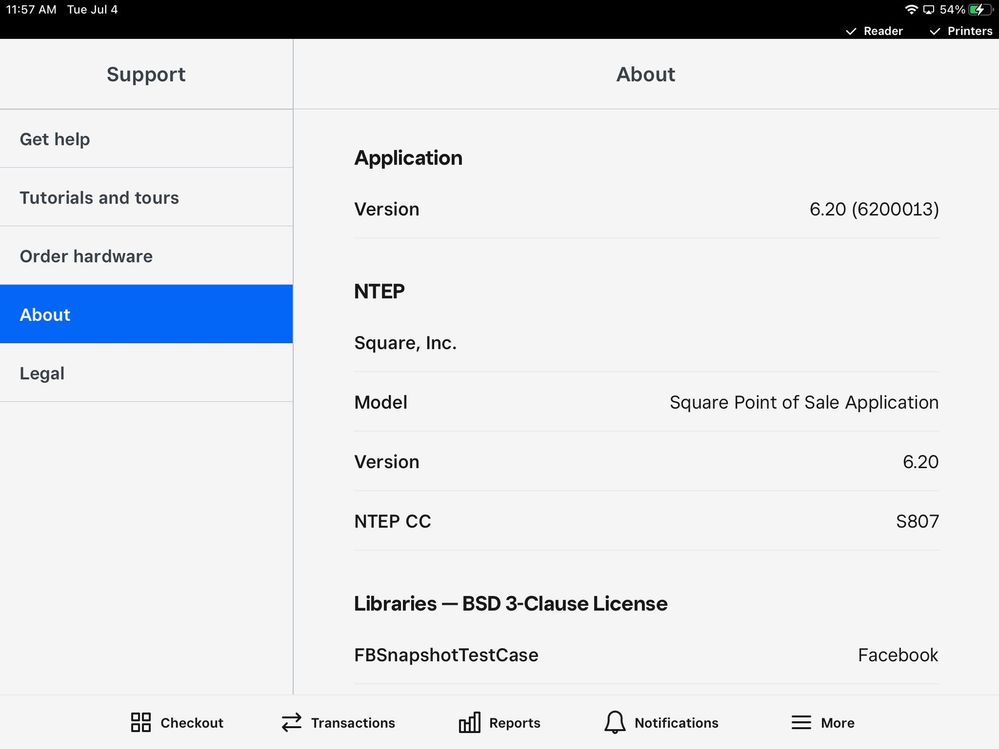
Task: Tap the Model row under NTEP
Action: [x=646, y=402]
